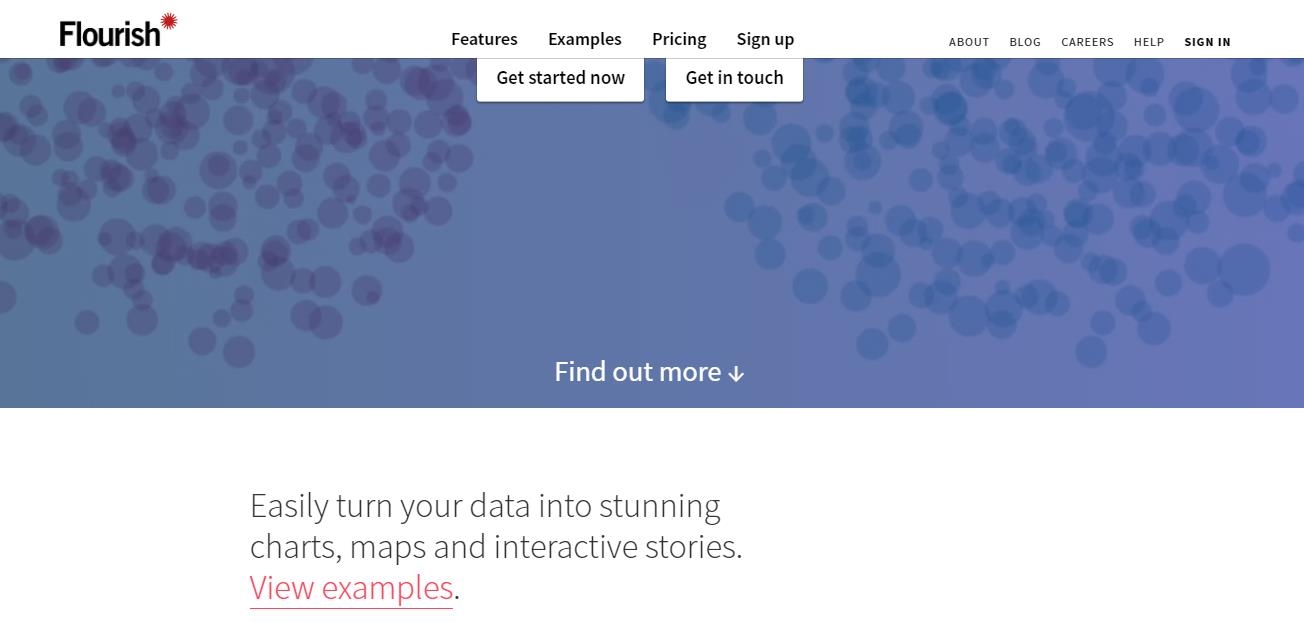Open the Features menu item

point(484,39)
